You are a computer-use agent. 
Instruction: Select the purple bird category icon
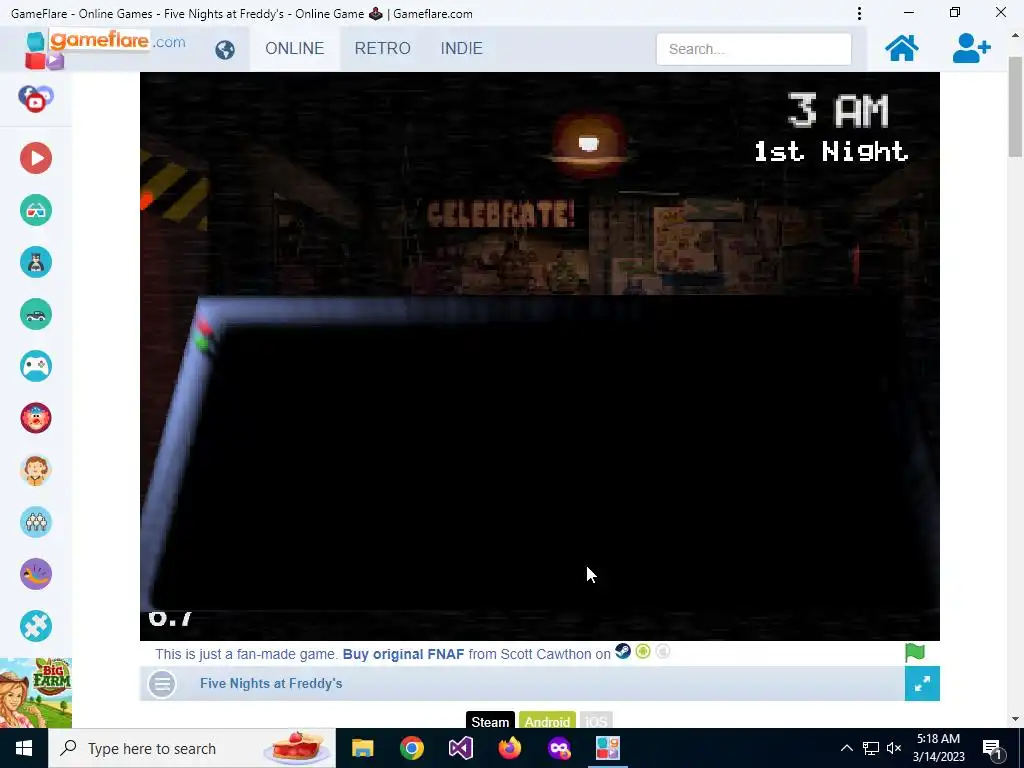coord(36,574)
